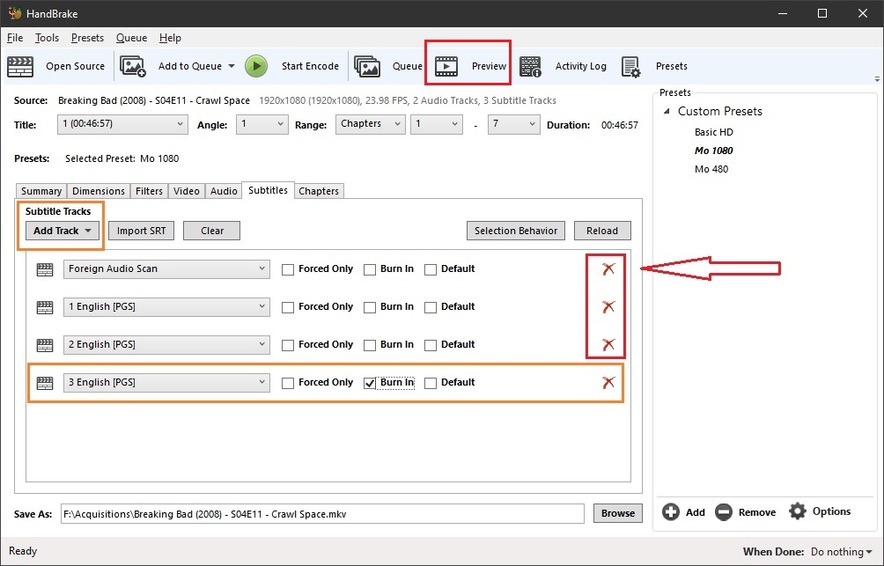
Task: Open the 3 English [PGS] track dropdown
Action: coord(166,382)
